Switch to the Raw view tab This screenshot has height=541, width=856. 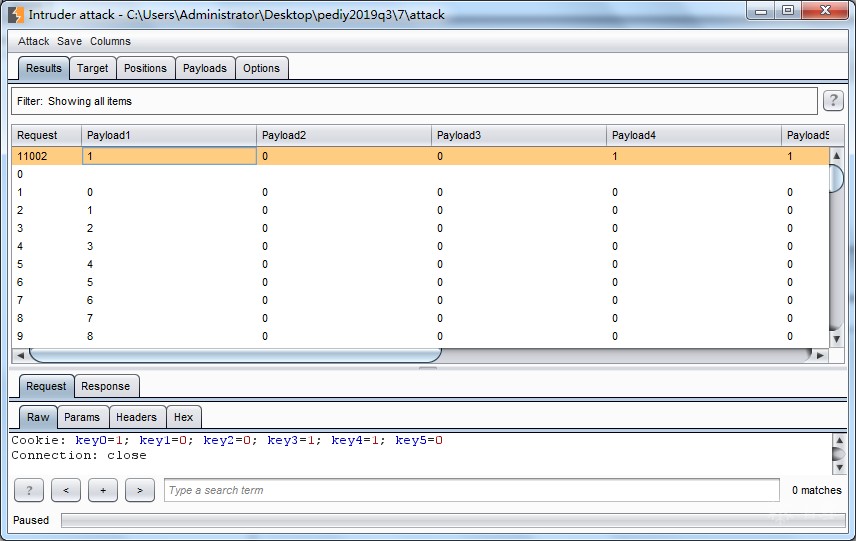pos(38,418)
